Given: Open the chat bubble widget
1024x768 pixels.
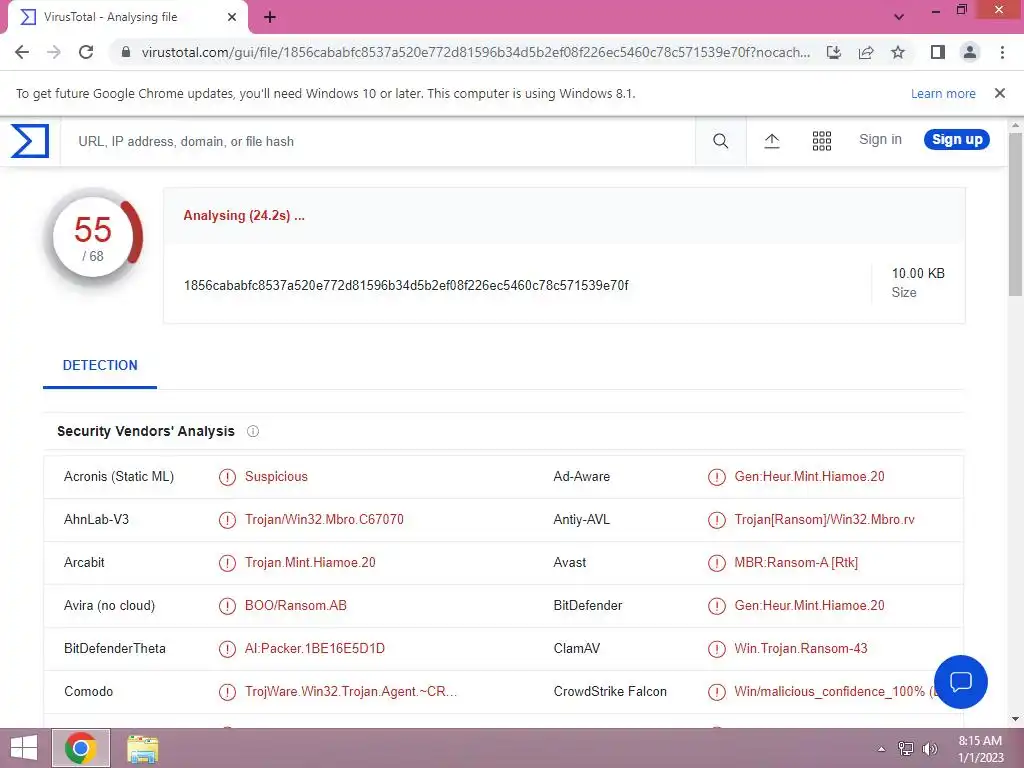Looking at the screenshot, I should pos(961,682).
